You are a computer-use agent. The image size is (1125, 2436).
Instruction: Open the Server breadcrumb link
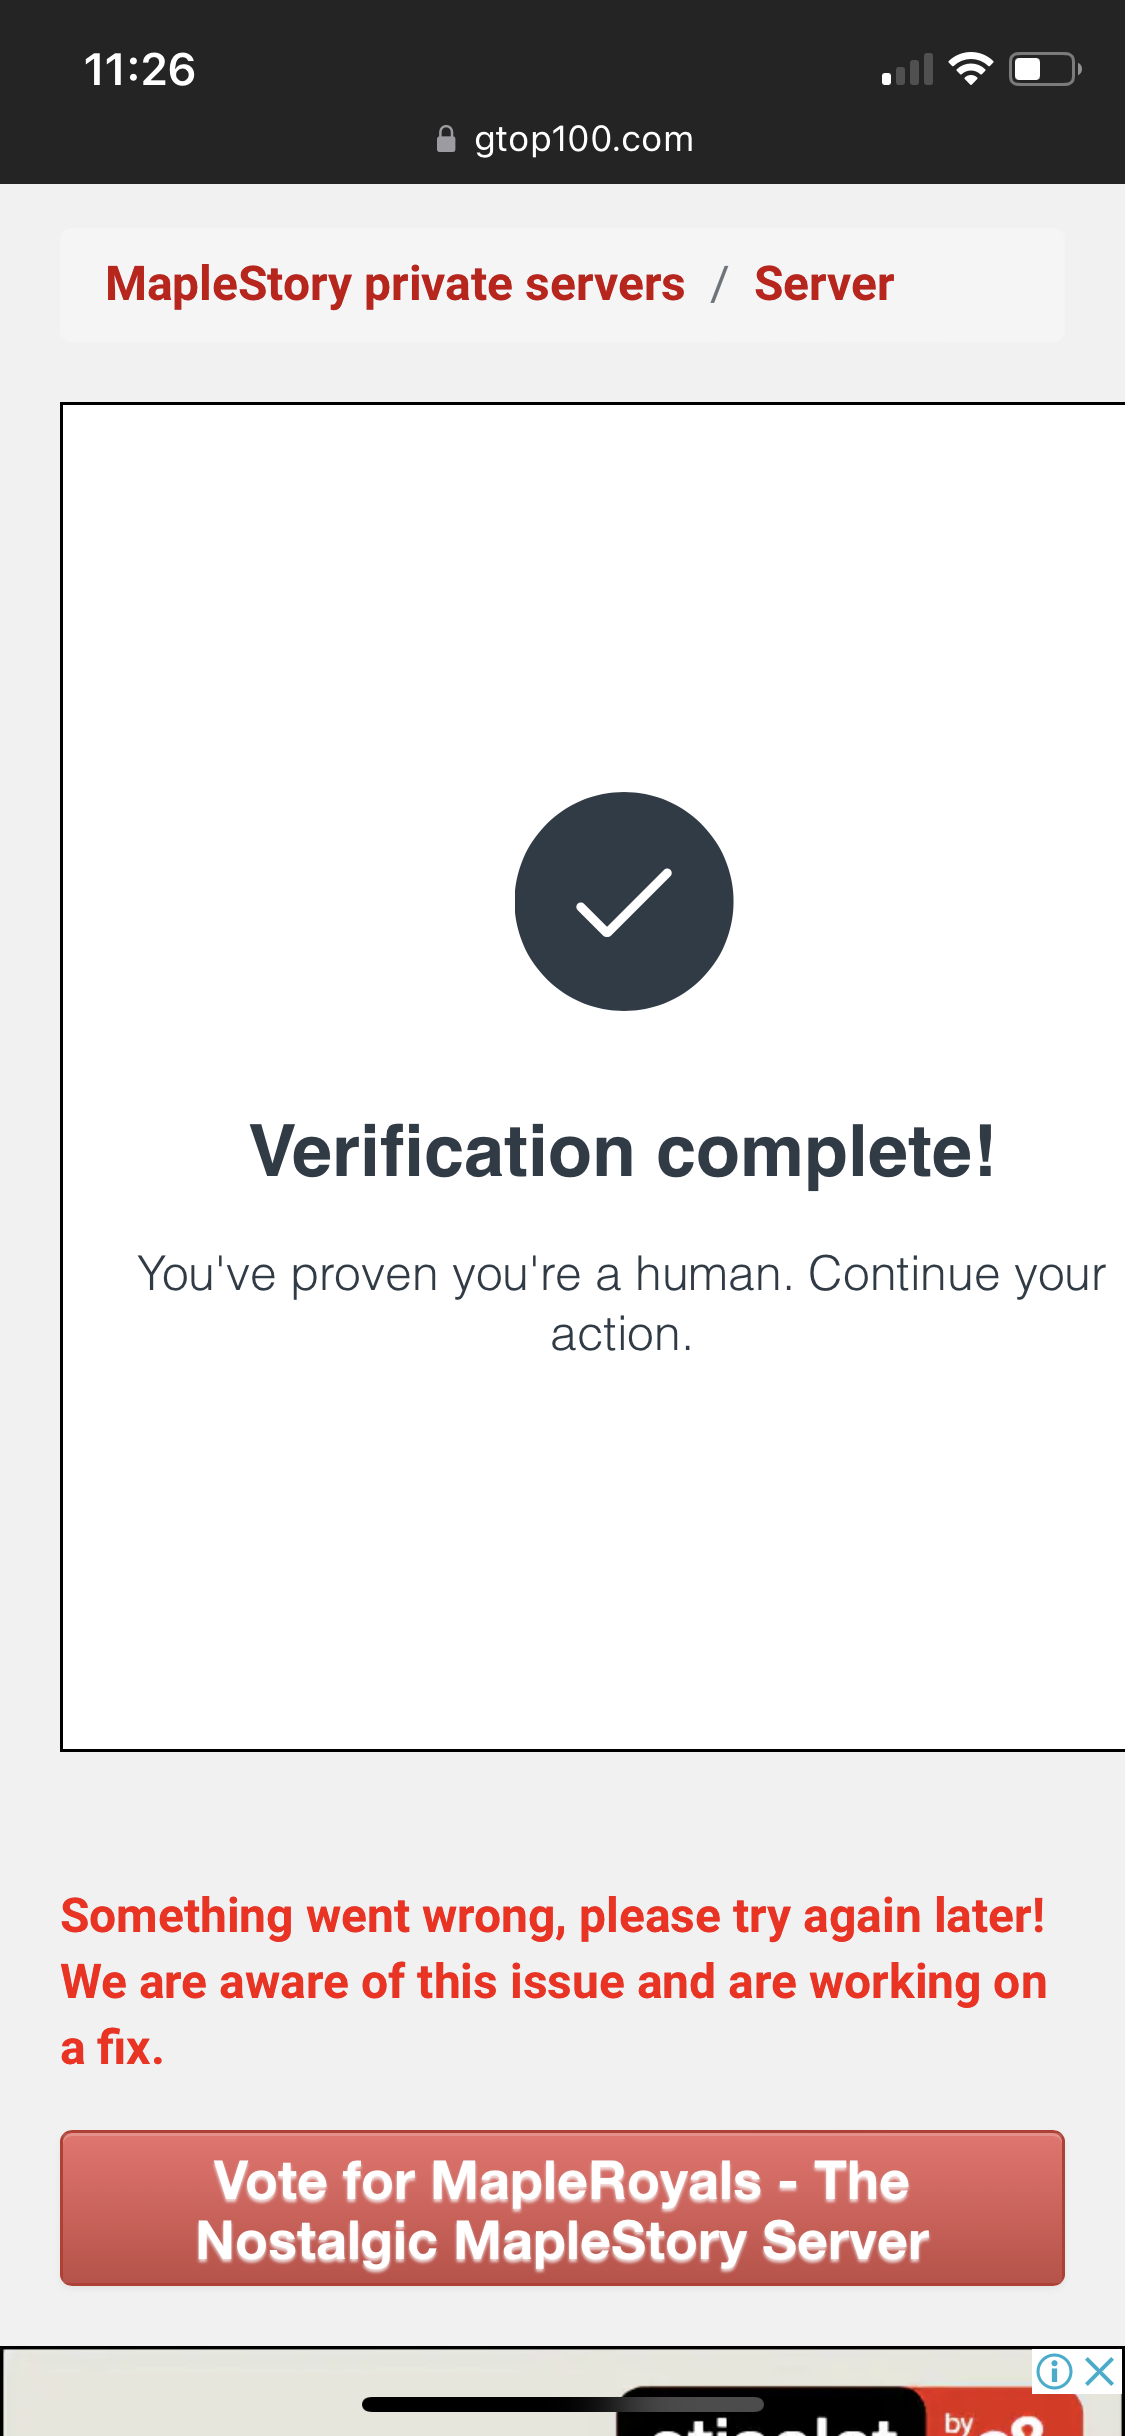tap(824, 284)
